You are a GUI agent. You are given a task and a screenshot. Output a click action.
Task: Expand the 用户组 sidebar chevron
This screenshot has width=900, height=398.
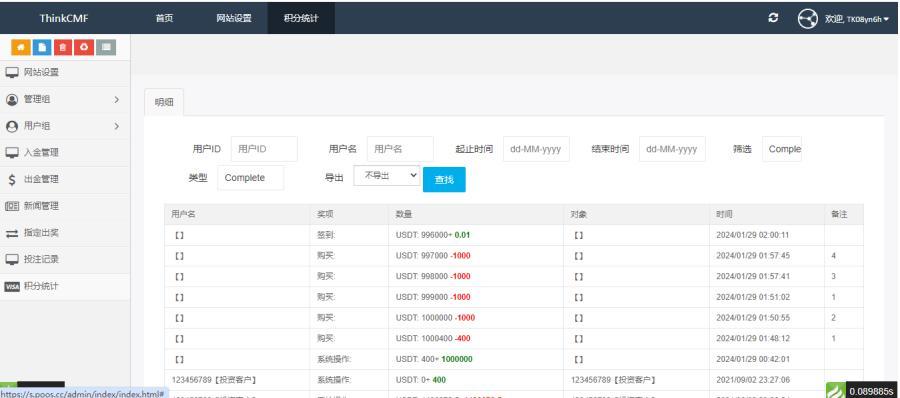click(x=117, y=126)
